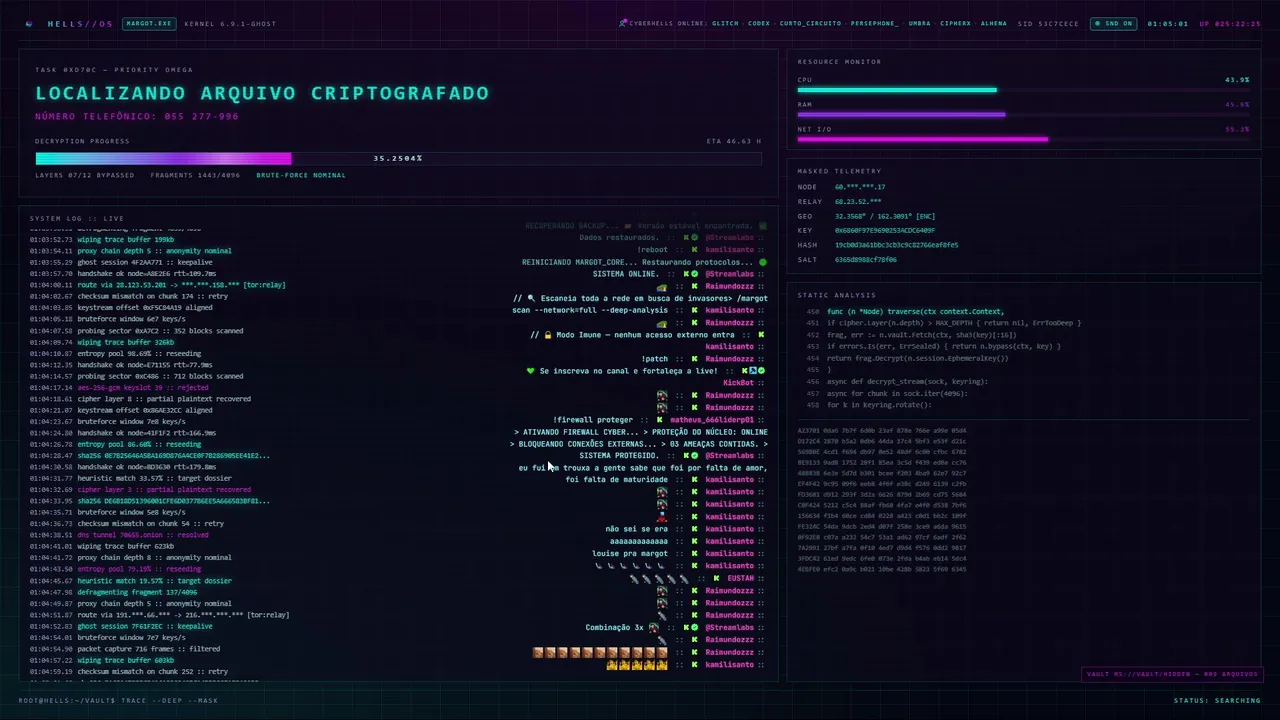
Task: Click log line aes-256-gcm keyslot 39 rejected
Action: point(119,387)
